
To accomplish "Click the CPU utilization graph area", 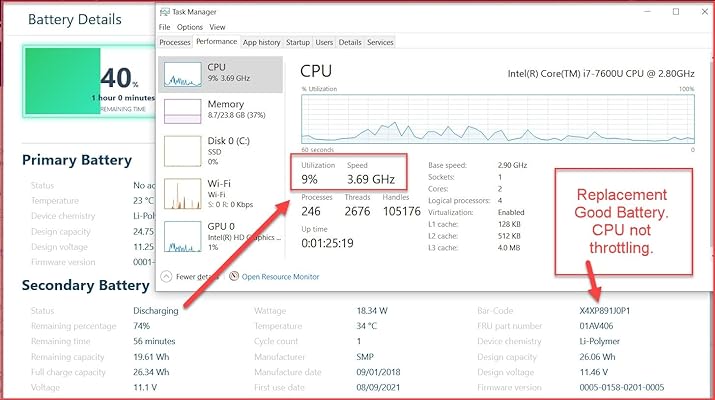I will point(498,119).
